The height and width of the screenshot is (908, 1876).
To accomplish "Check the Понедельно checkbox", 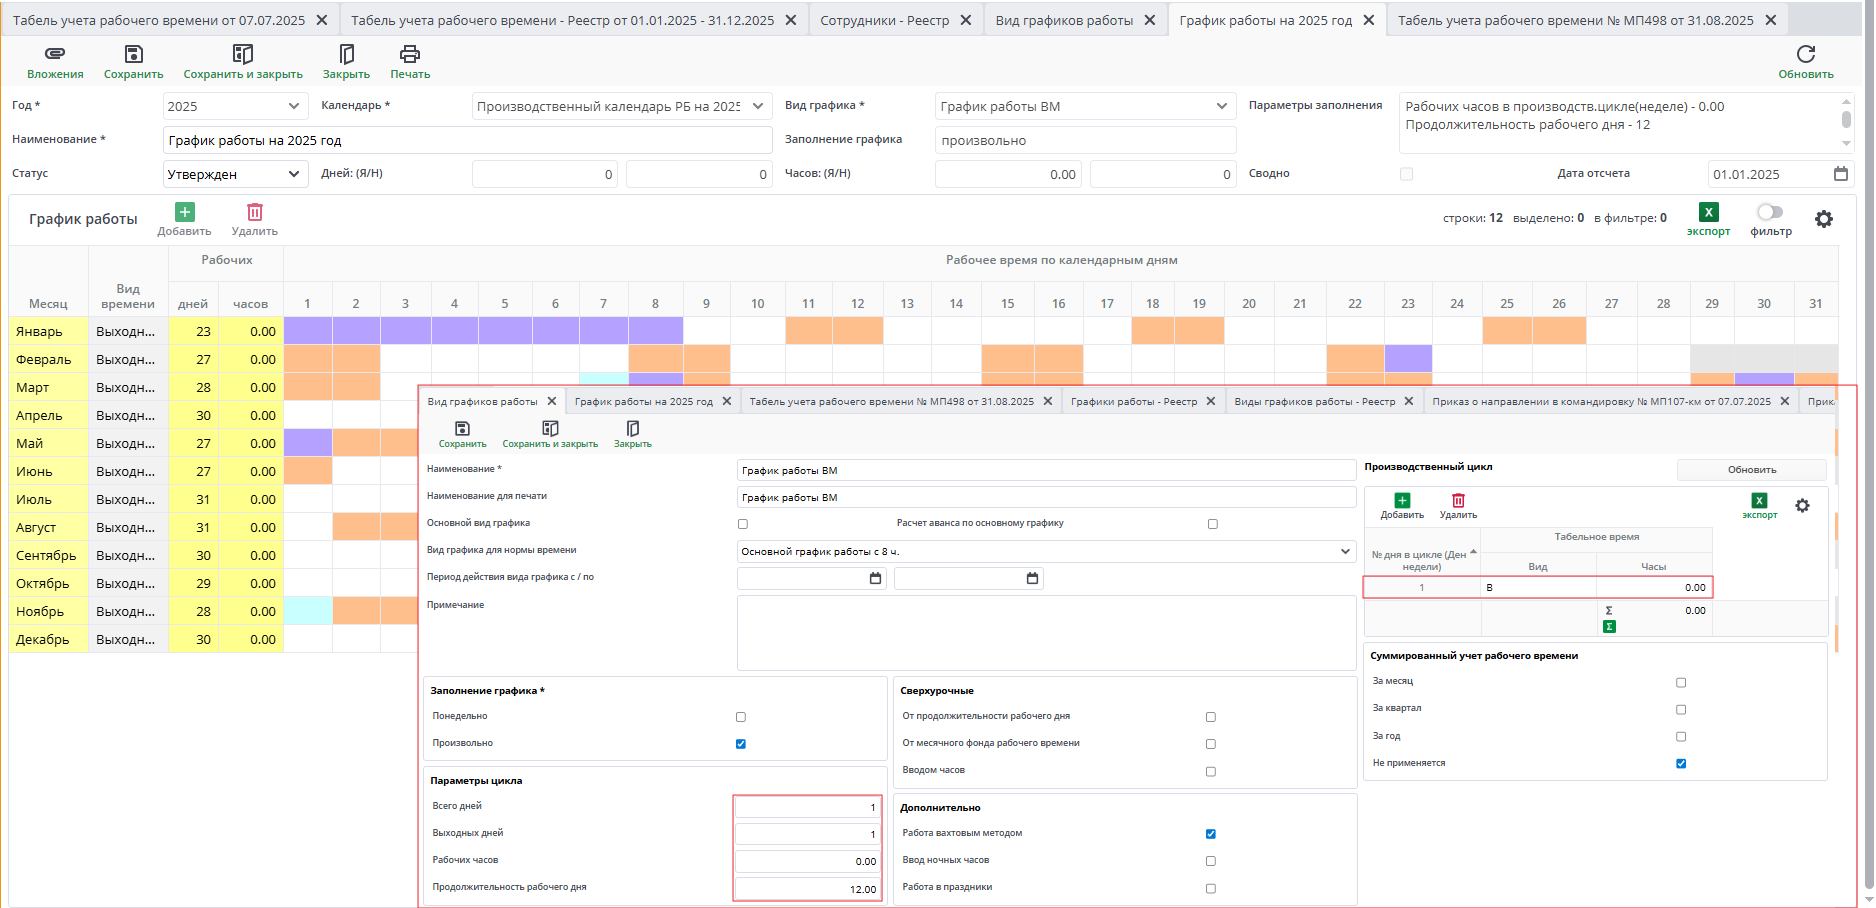I will click(x=741, y=717).
